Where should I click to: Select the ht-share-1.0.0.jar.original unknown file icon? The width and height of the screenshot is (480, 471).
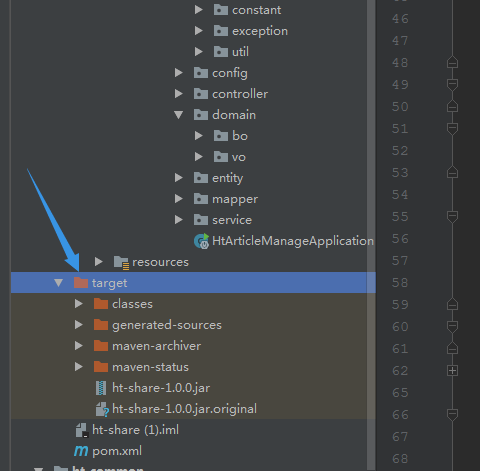[x=102, y=409]
